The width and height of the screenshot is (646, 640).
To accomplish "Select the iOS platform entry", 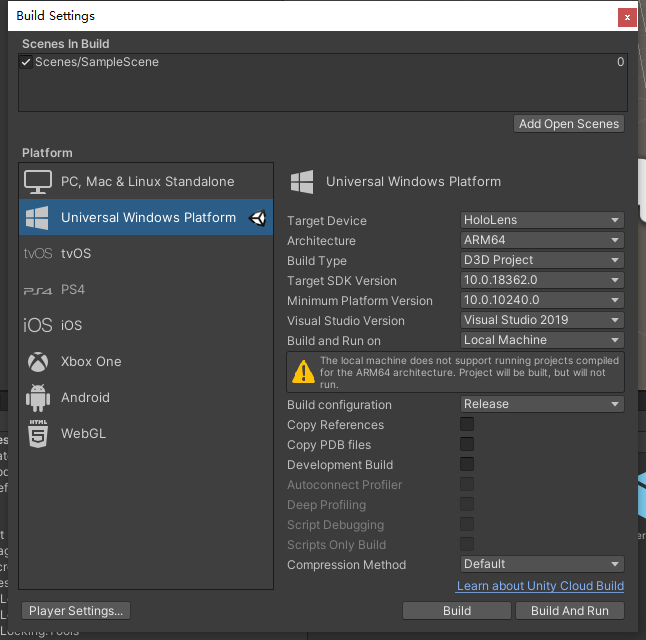I will pyautogui.click(x=146, y=325).
